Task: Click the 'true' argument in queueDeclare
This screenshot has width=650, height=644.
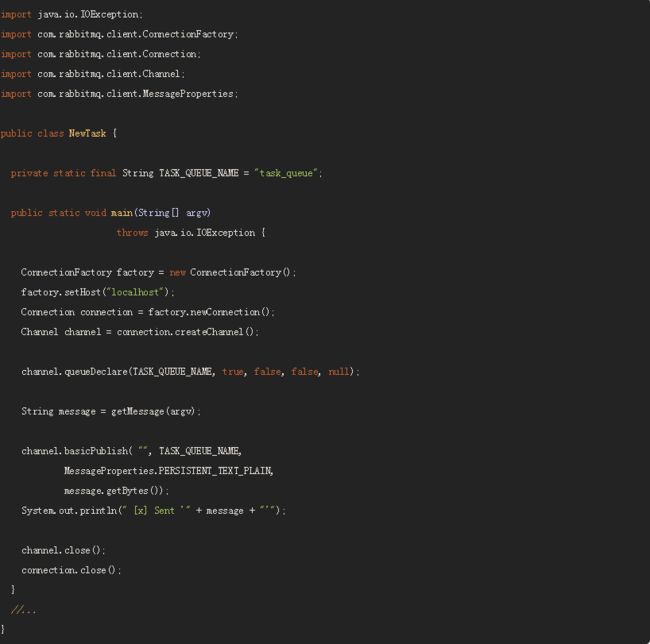Action: tap(233, 372)
